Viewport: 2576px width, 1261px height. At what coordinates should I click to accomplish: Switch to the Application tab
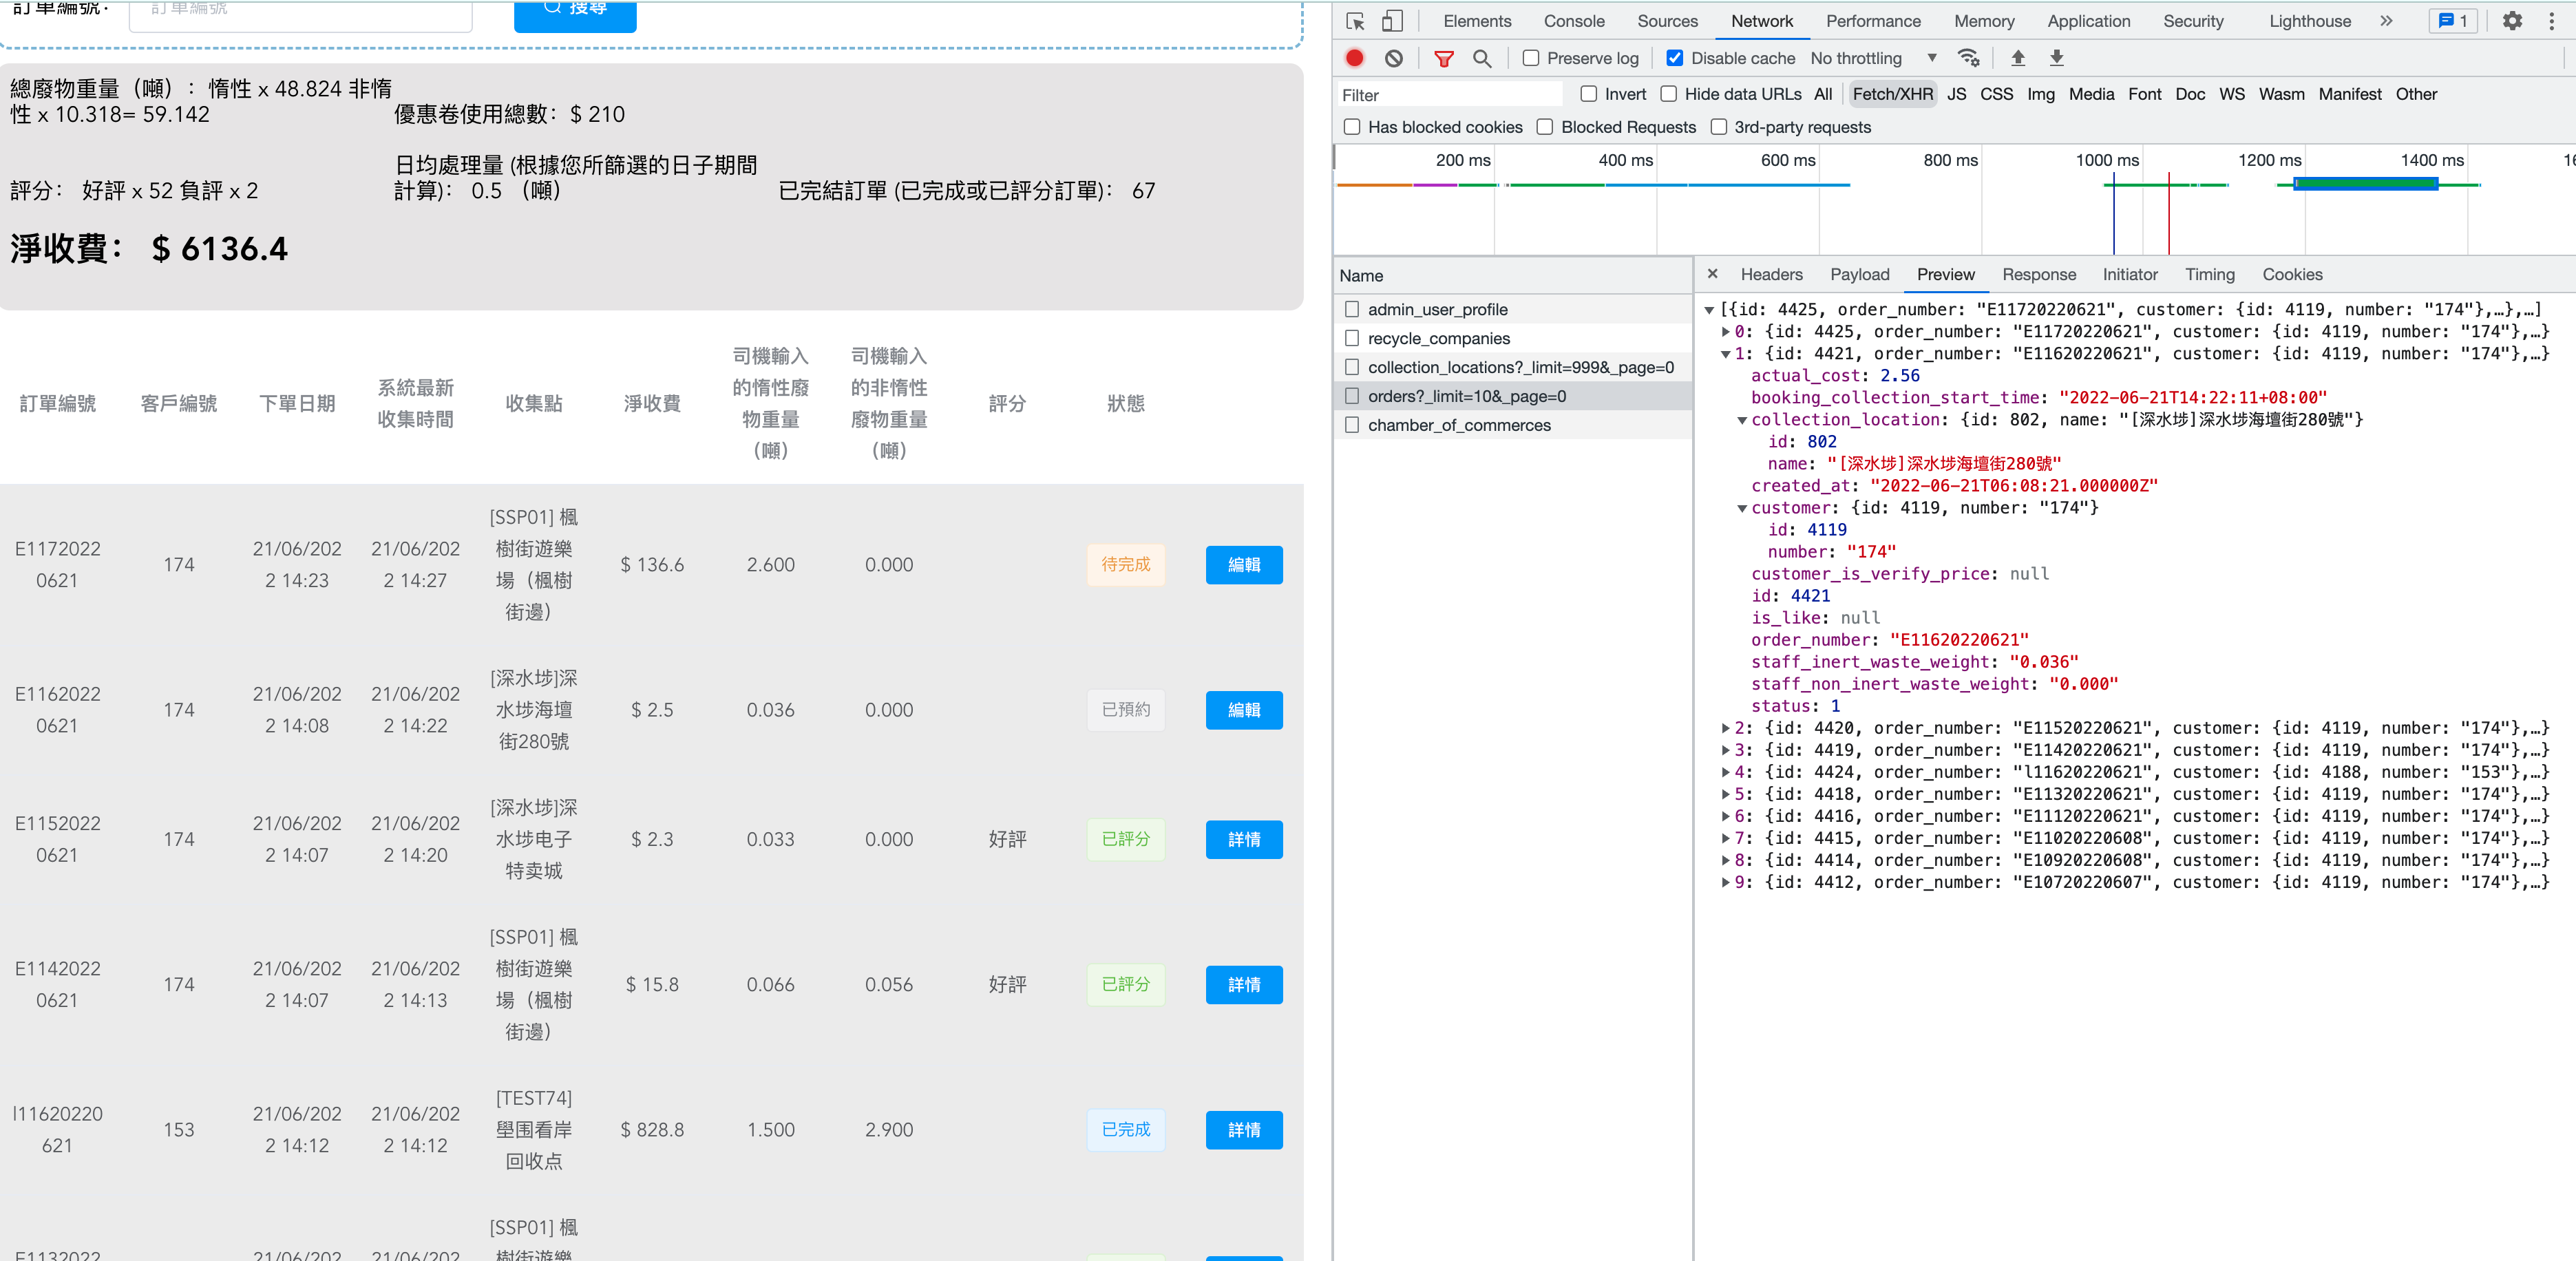pyautogui.click(x=2088, y=21)
